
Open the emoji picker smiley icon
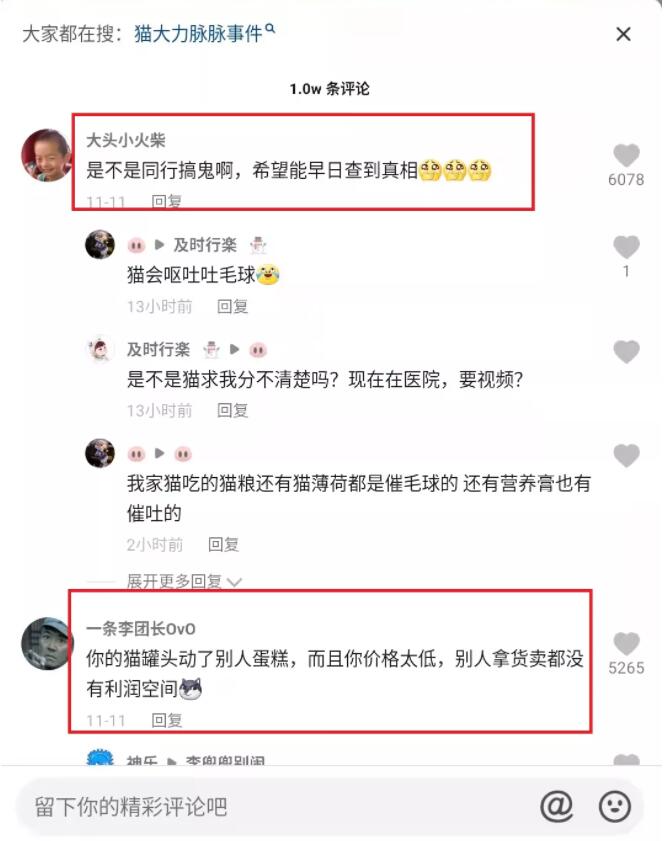click(615, 806)
